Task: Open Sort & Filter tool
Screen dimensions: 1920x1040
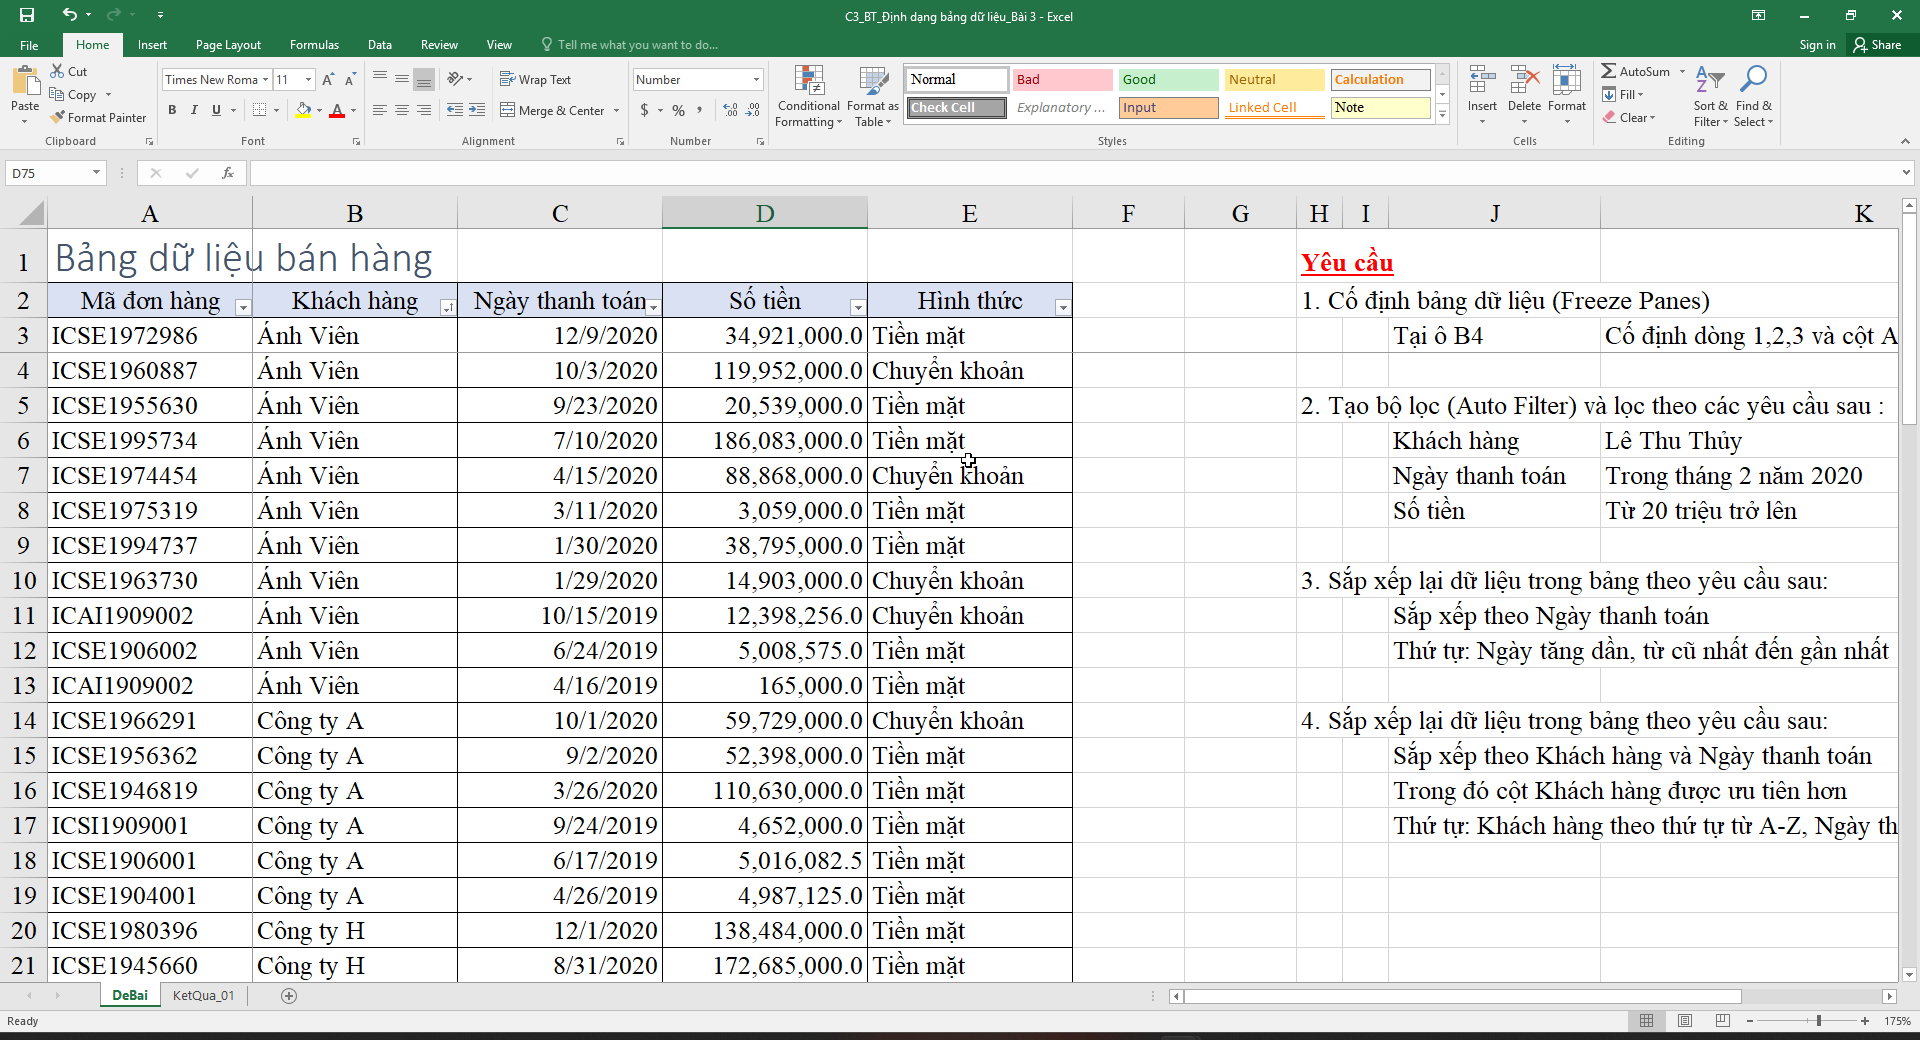Action: [x=1710, y=98]
